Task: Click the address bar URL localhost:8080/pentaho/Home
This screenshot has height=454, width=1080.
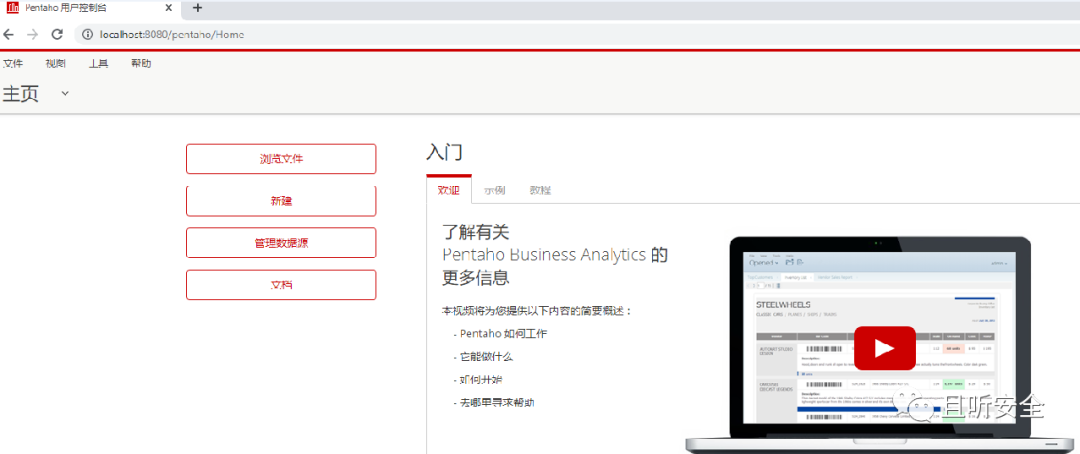Action: [x=172, y=34]
